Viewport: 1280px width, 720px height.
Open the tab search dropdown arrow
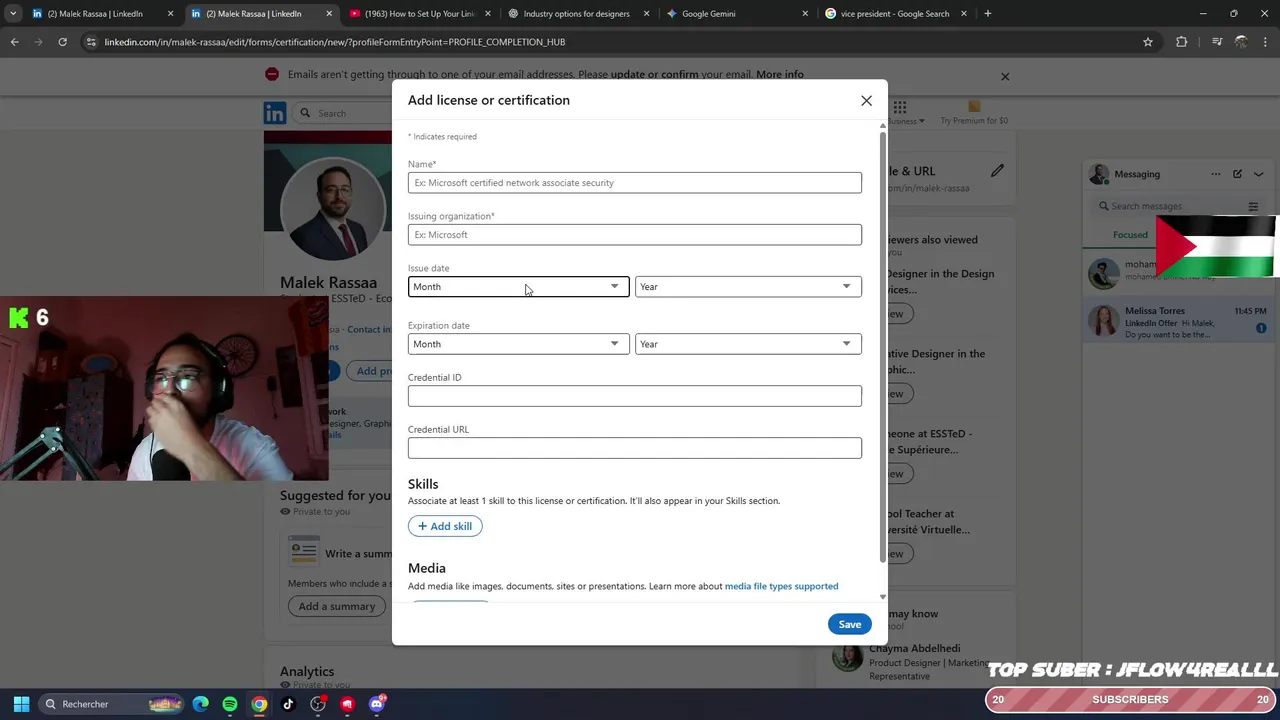pos(13,14)
